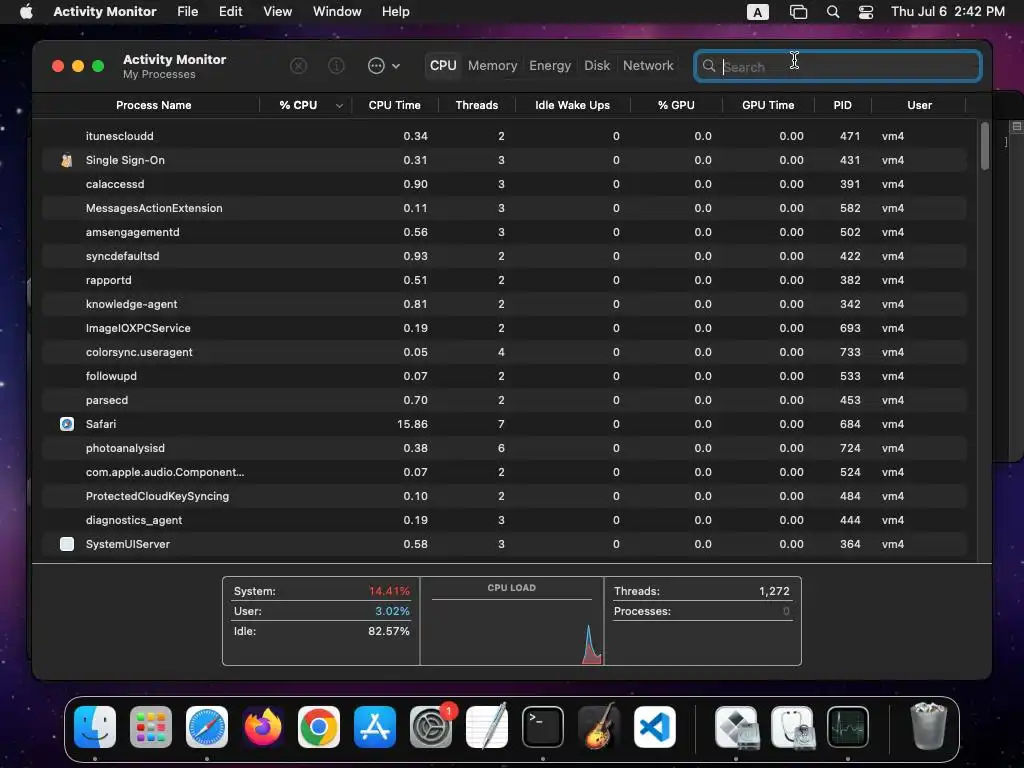Select the ProtectedCloudKeySyncing process

[504, 496]
